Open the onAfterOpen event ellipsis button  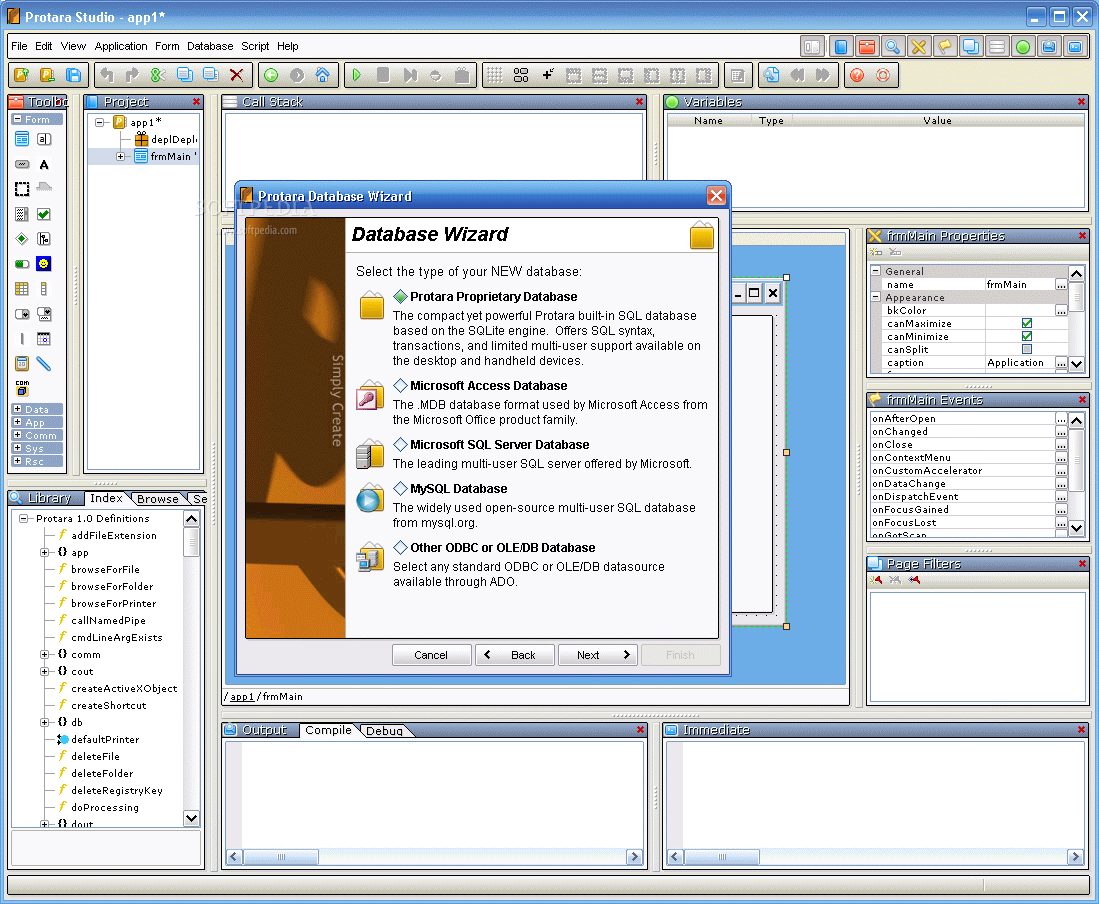[1061, 418]
